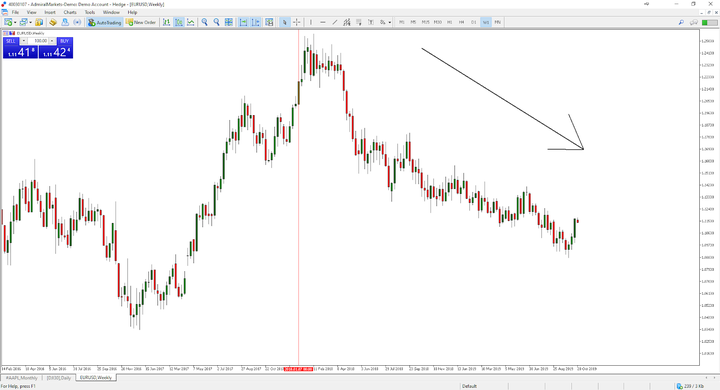The height and width of the screenshot is (390, 720).
Task: Select the trendline drawing tool
Action: tap(335, 22)
